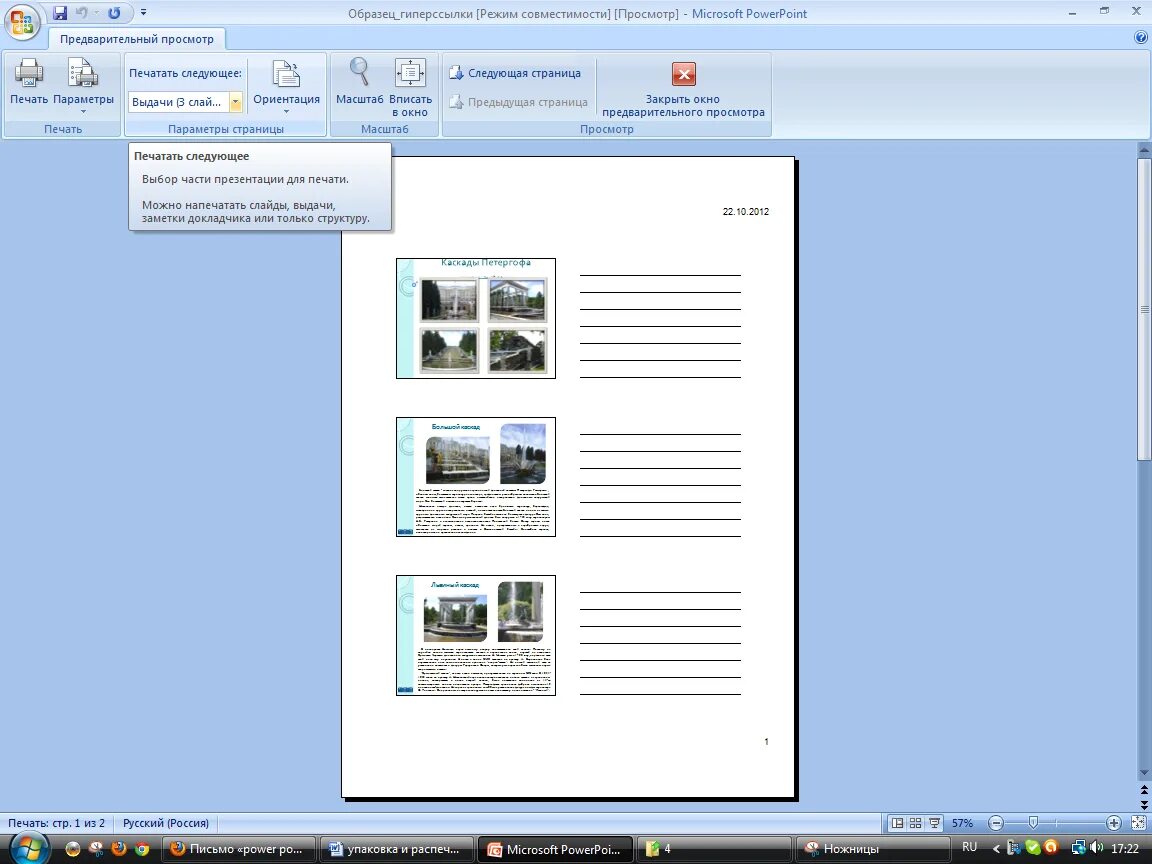Click the Львиный каскад slide thumbnail
This screenshot has width=1152, height=864.
click(x=476, y=636)
